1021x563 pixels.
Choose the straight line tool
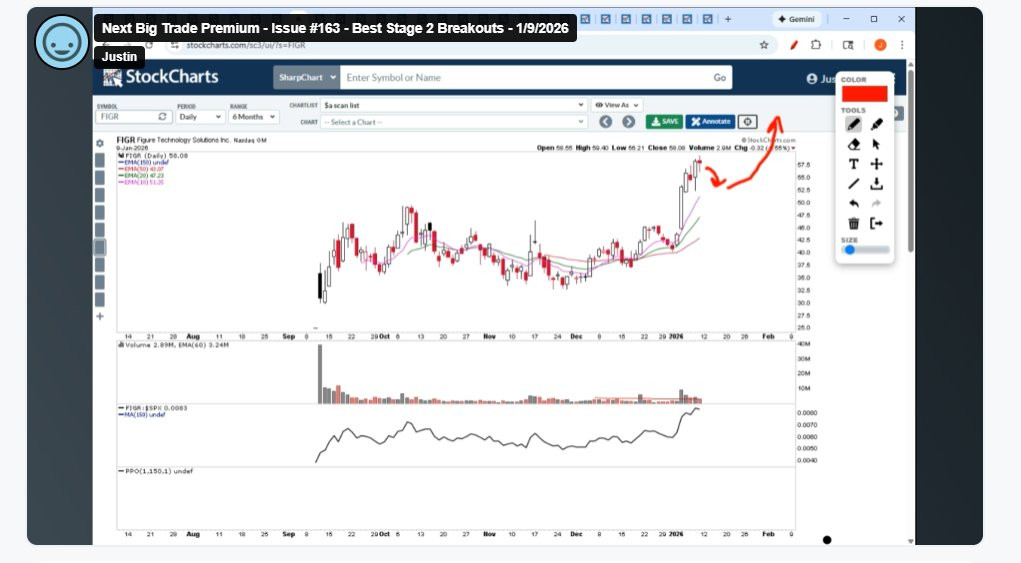853,184
